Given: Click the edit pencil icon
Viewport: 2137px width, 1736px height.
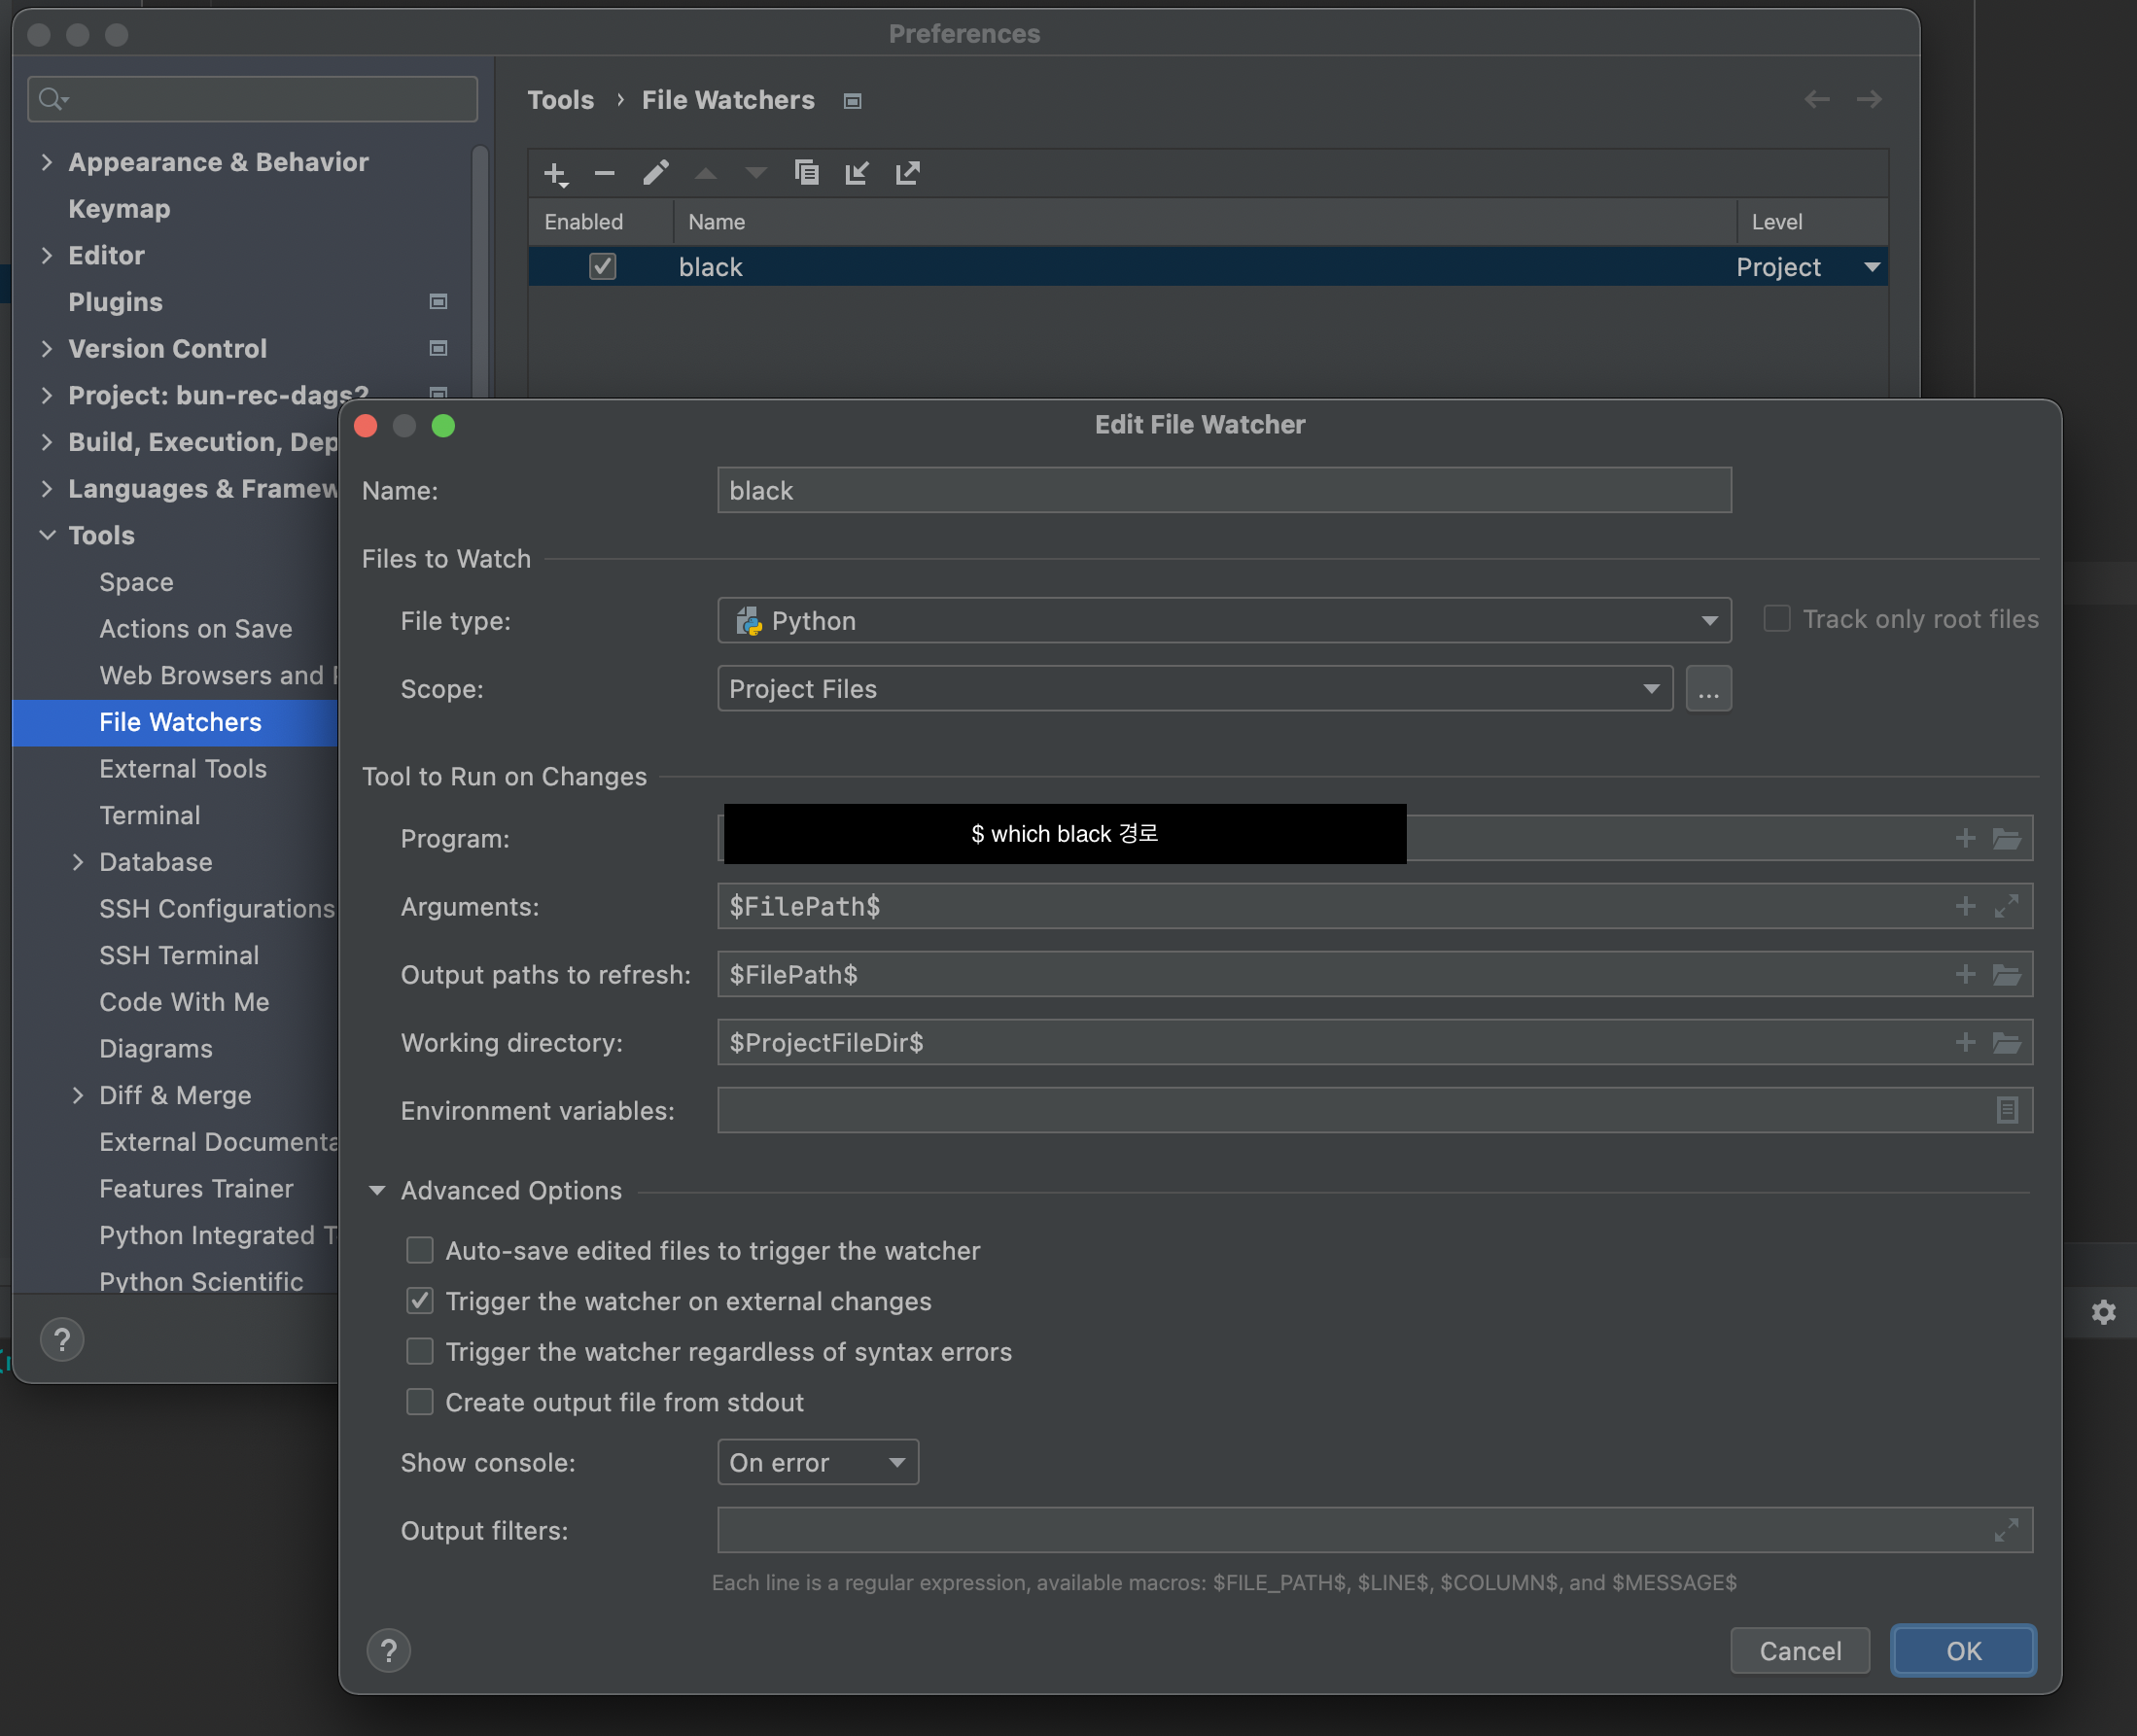Looking at the screenshot, I should tap(655, 173).
